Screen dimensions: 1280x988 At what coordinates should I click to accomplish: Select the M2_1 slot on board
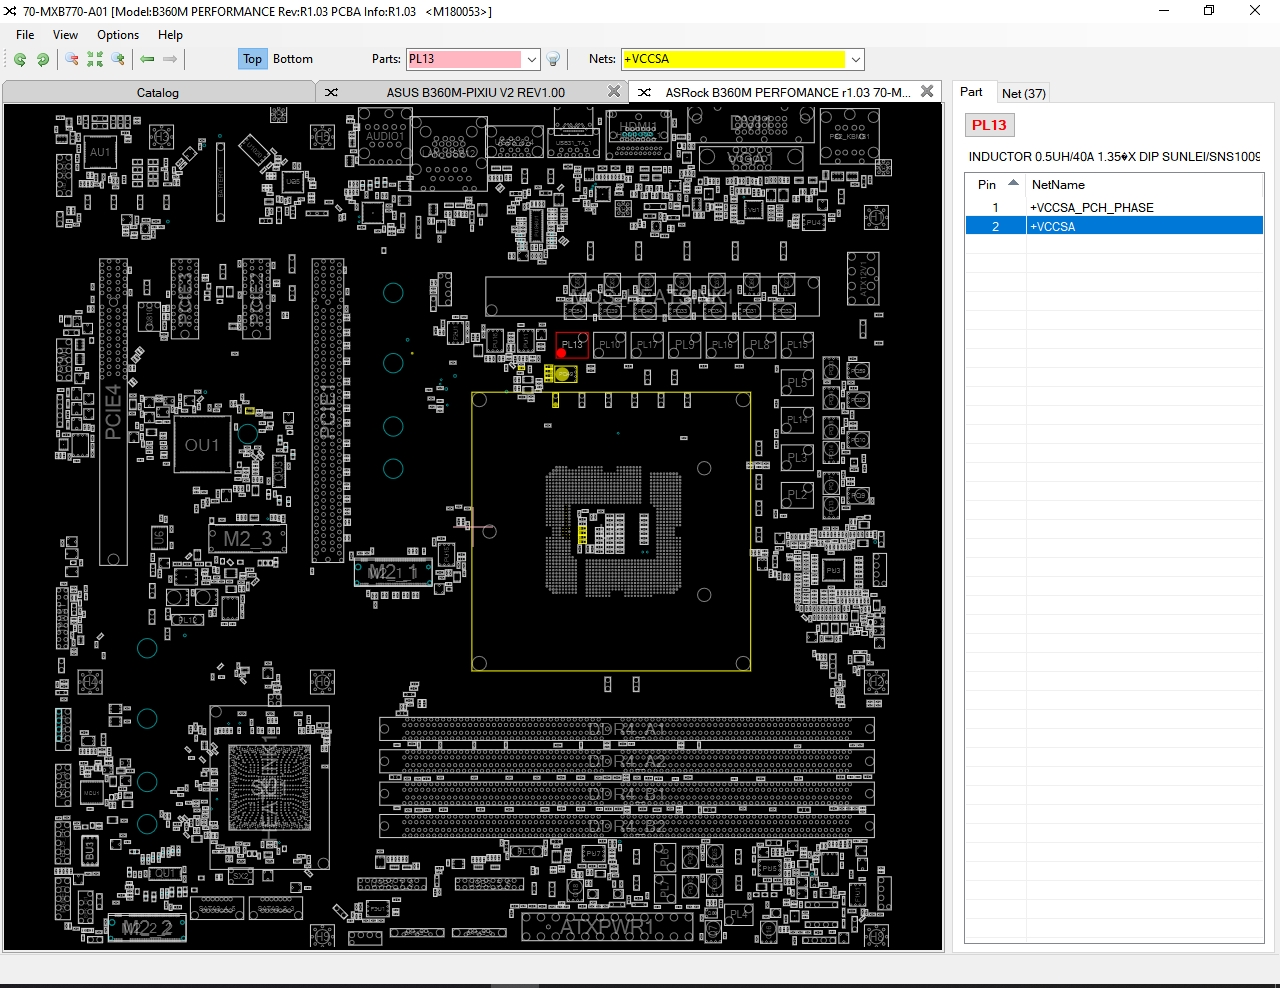pyautogui.click(x=393, y=572)
